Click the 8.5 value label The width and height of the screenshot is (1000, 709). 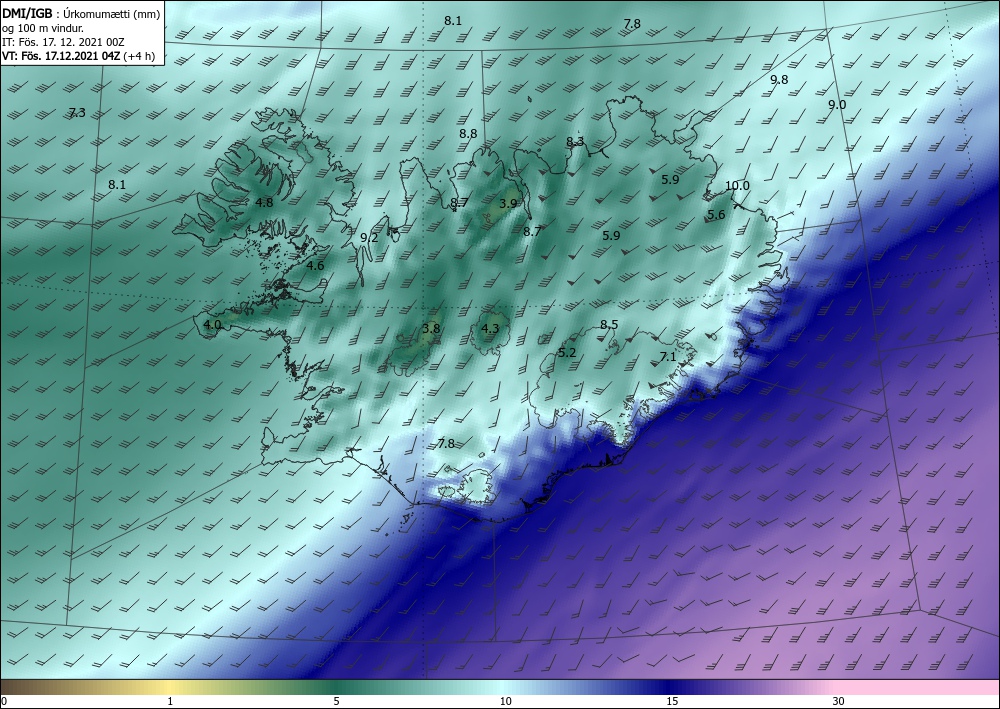point(609,325)
